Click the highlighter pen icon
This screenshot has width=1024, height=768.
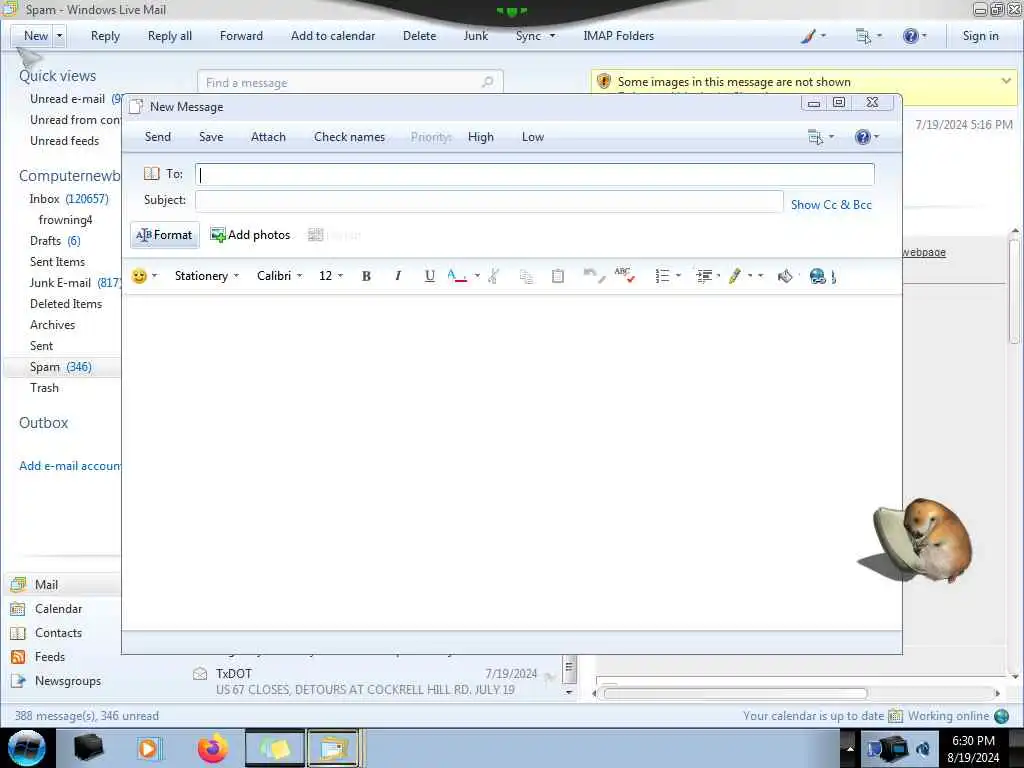click(735, 276)
